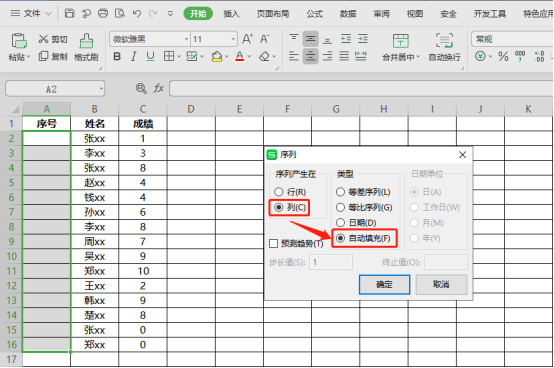Open the font size dropdown

point(233,39)
